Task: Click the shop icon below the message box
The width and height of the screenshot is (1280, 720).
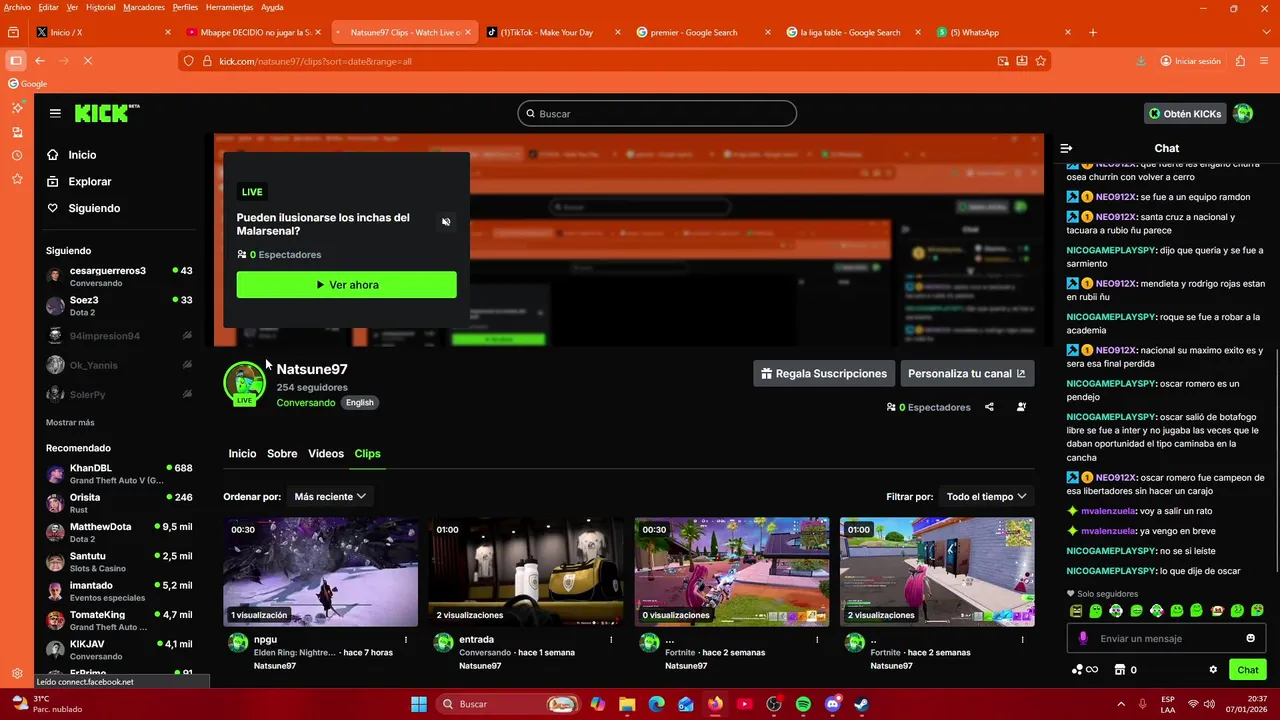Action: 1120,670
